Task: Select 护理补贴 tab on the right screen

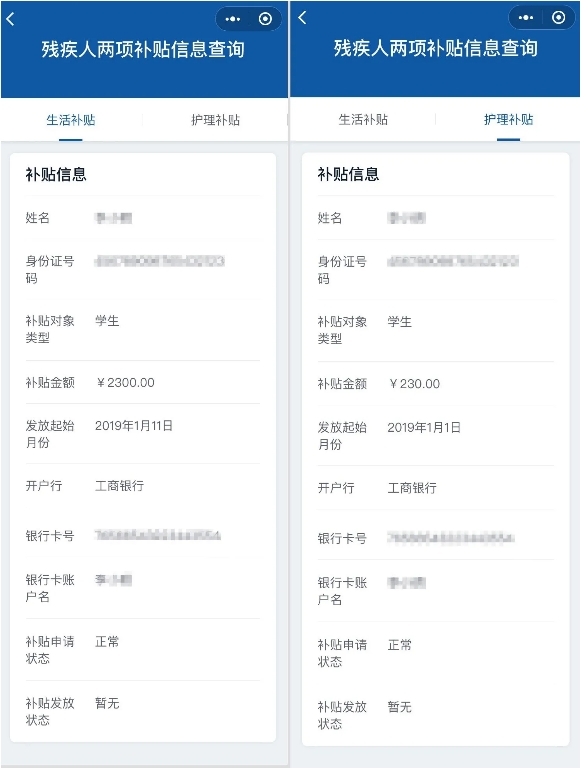Action: coord(508,120)
